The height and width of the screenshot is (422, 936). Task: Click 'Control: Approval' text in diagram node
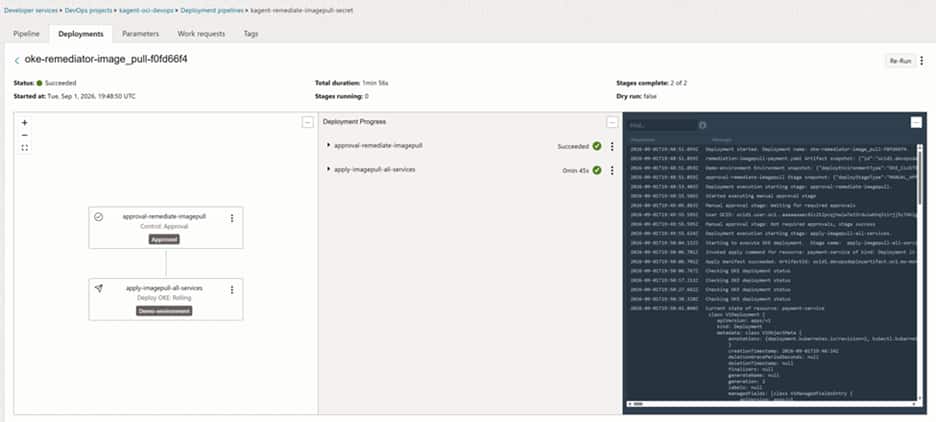click(x=164, y=226)
